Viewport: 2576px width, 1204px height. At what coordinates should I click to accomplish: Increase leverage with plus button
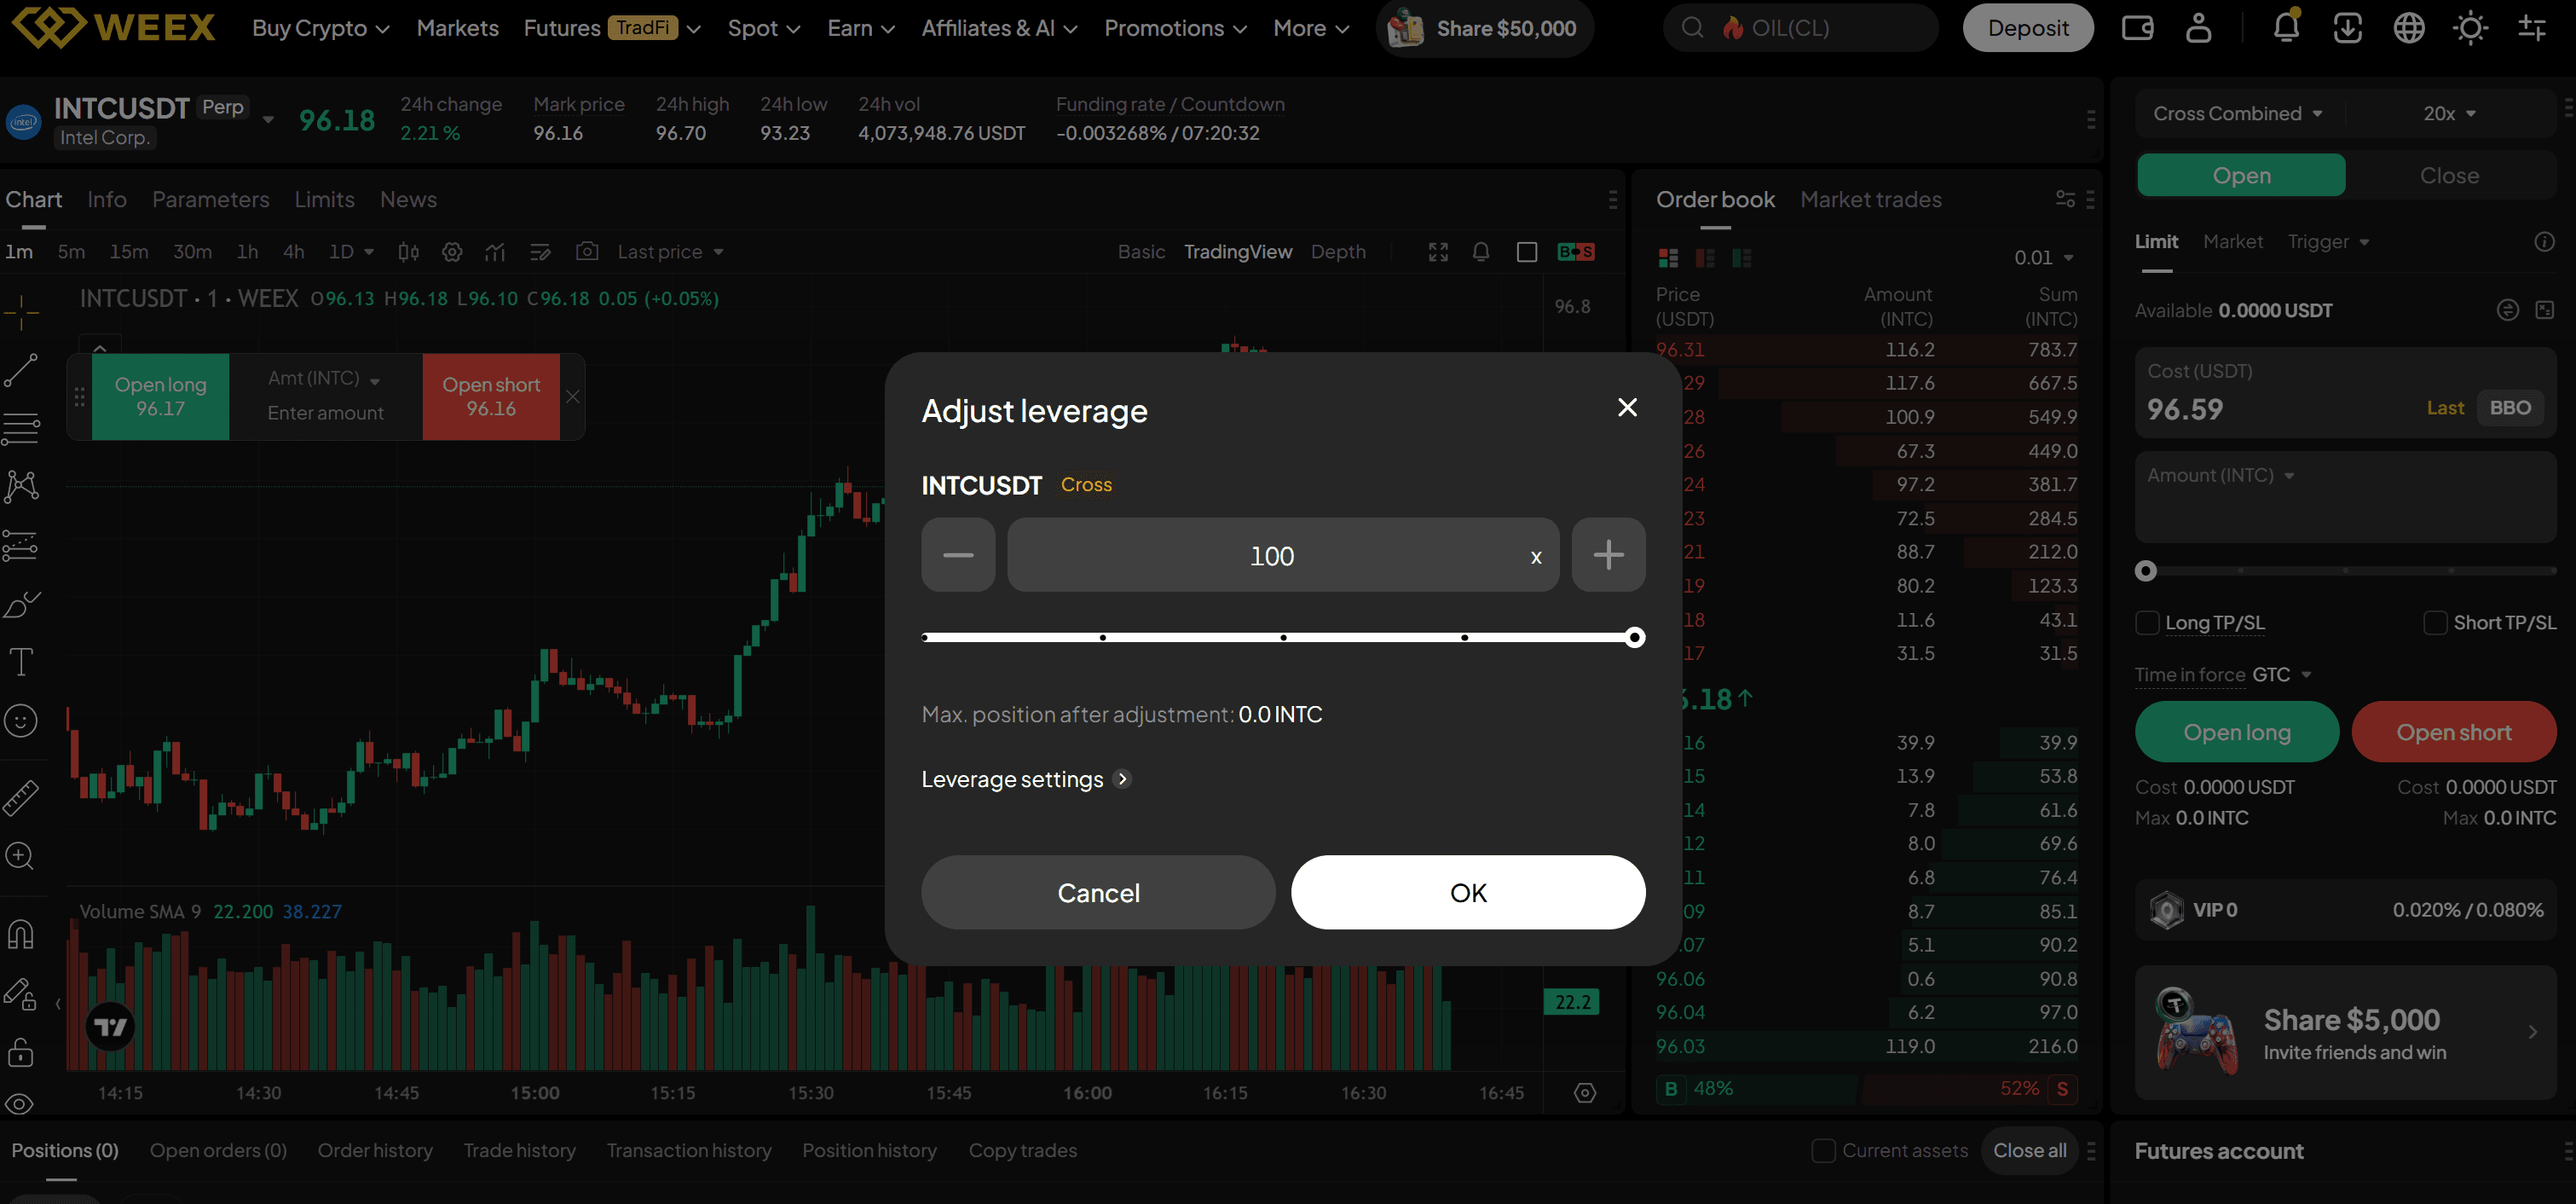click(x=1608, y=554)
